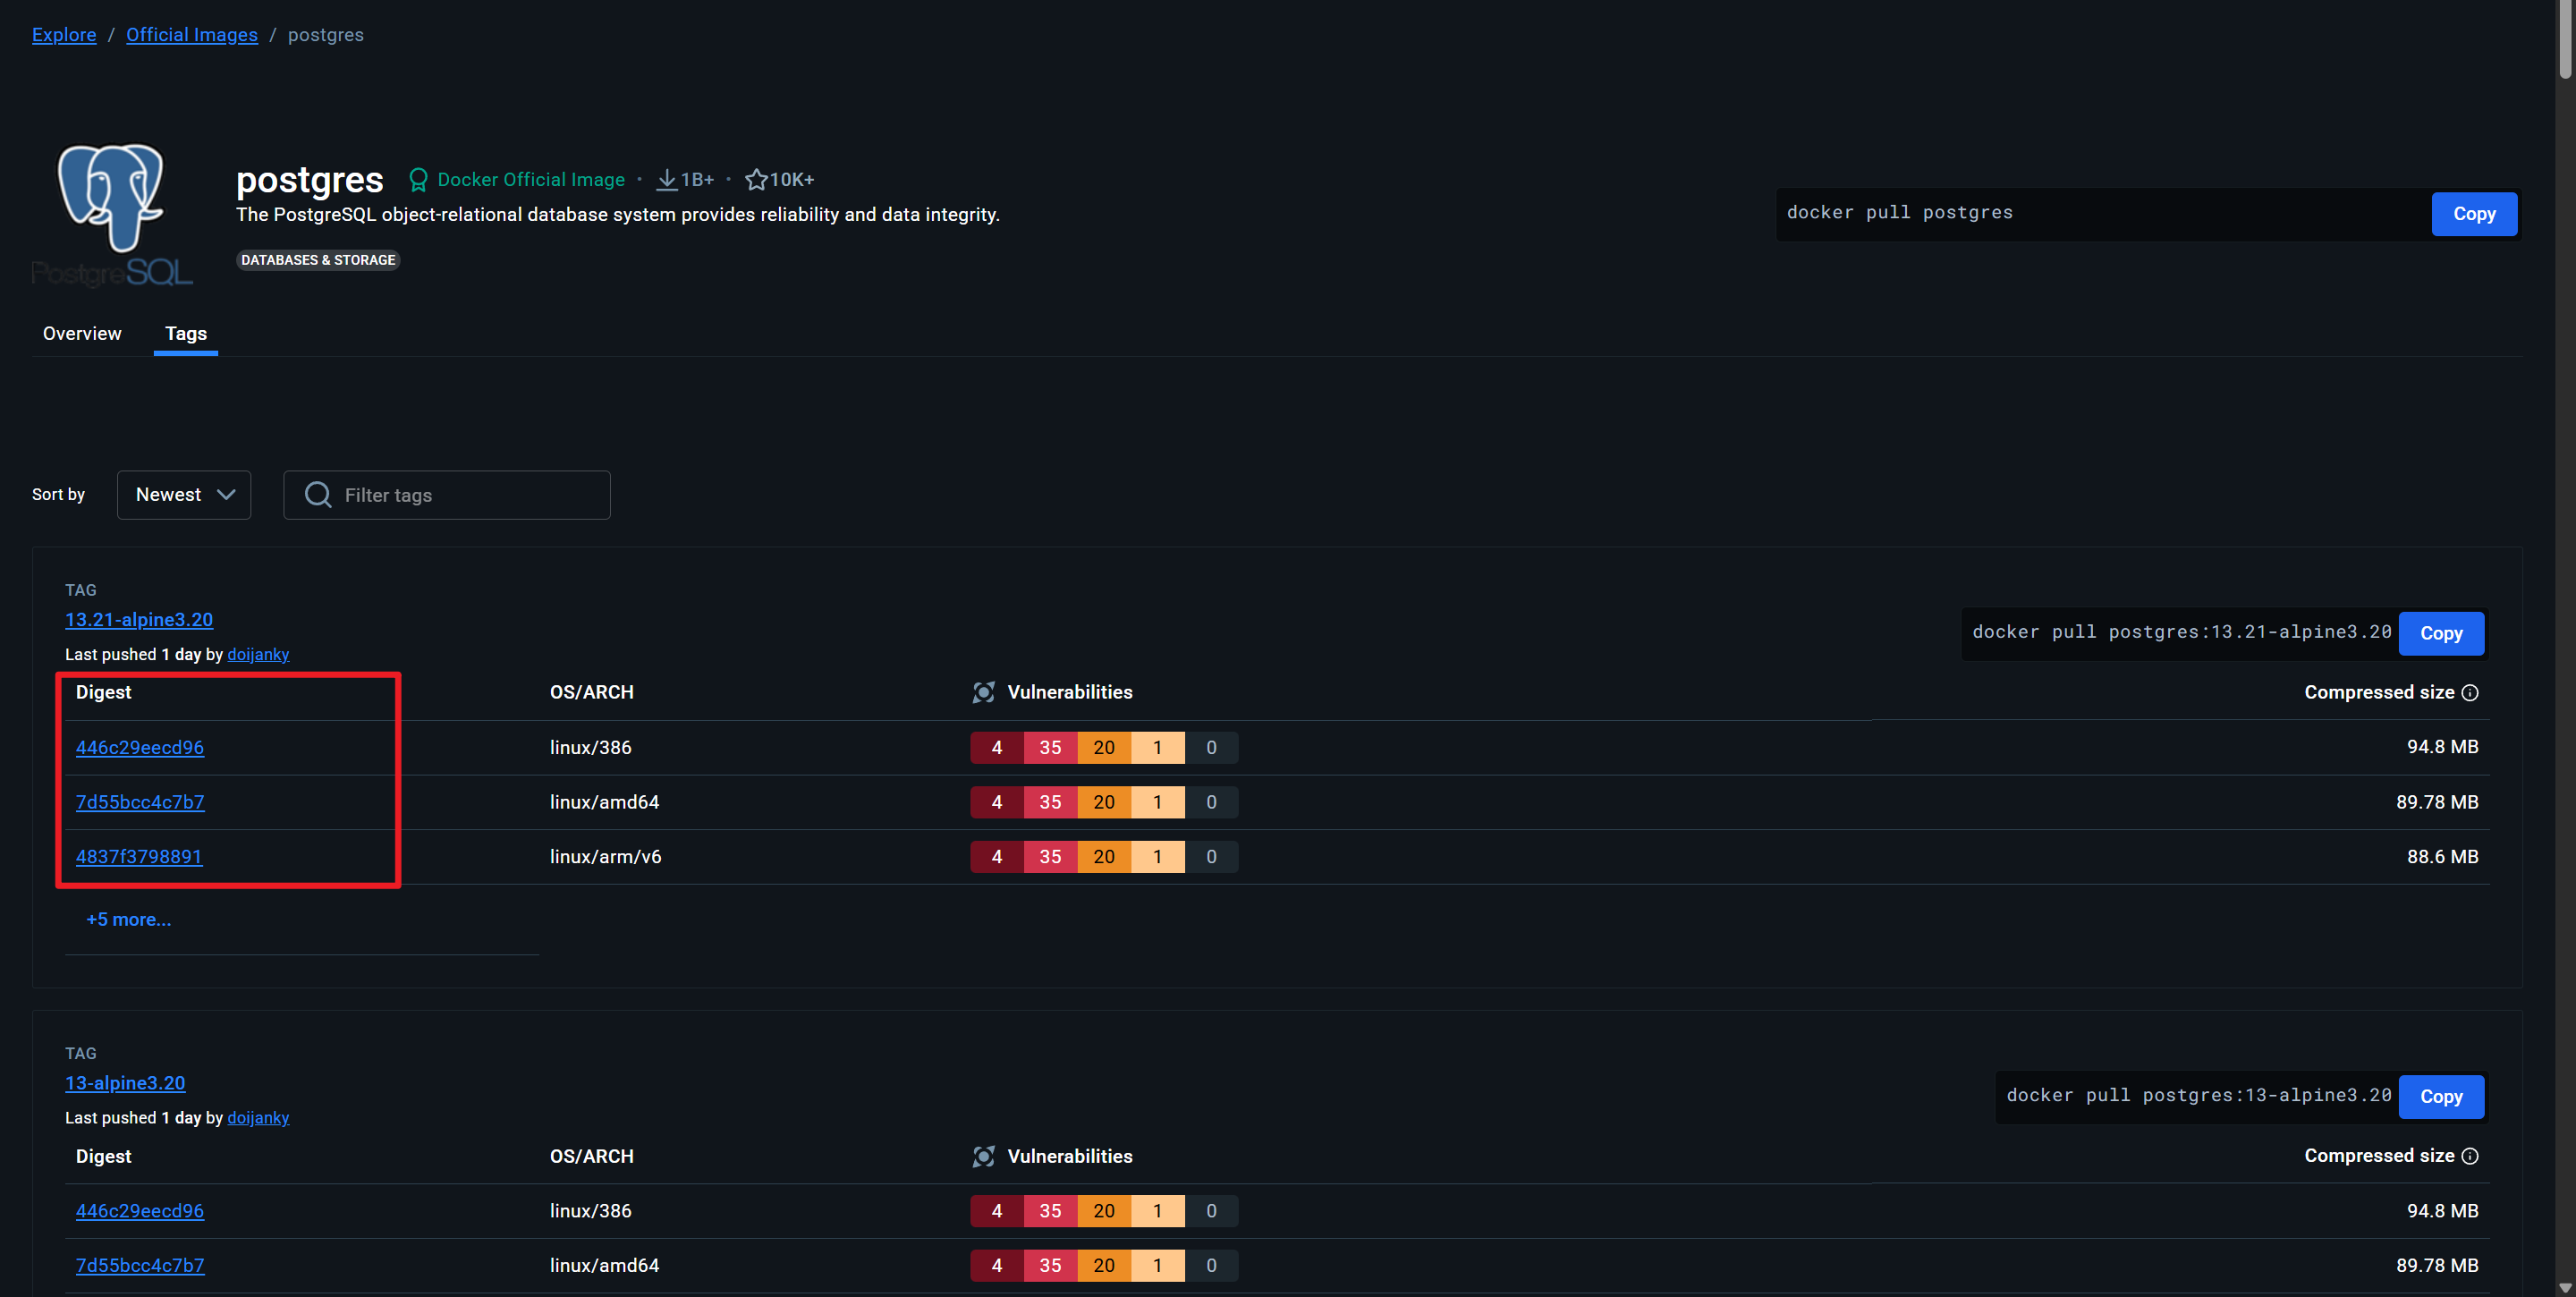Screen dimensions: 2576x1297
Task: Open doijanky profile under 13.21-alpine3.20
Action: click(x=258, y=654)
